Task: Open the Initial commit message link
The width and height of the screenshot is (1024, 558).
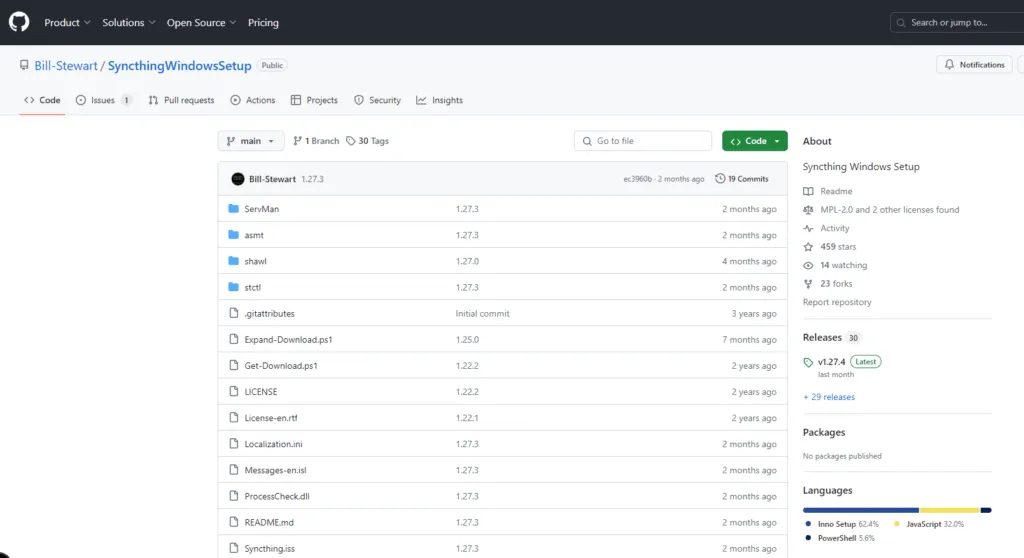Action: [x=482, y=314]
